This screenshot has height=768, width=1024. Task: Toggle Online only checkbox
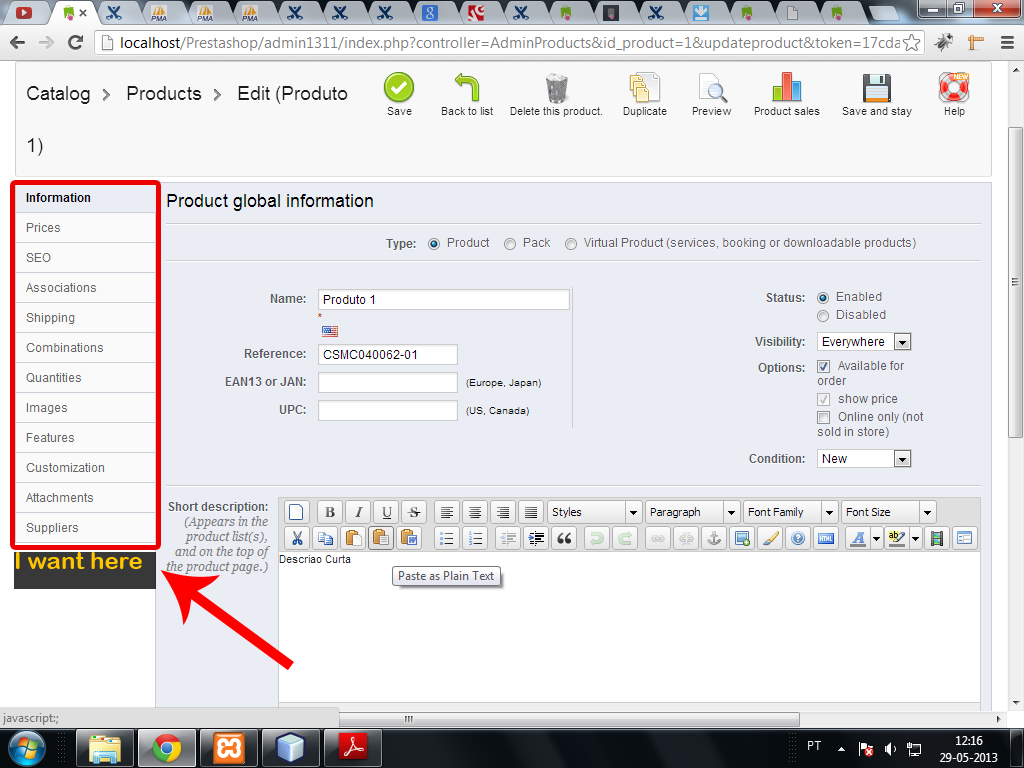coord(824,417)
